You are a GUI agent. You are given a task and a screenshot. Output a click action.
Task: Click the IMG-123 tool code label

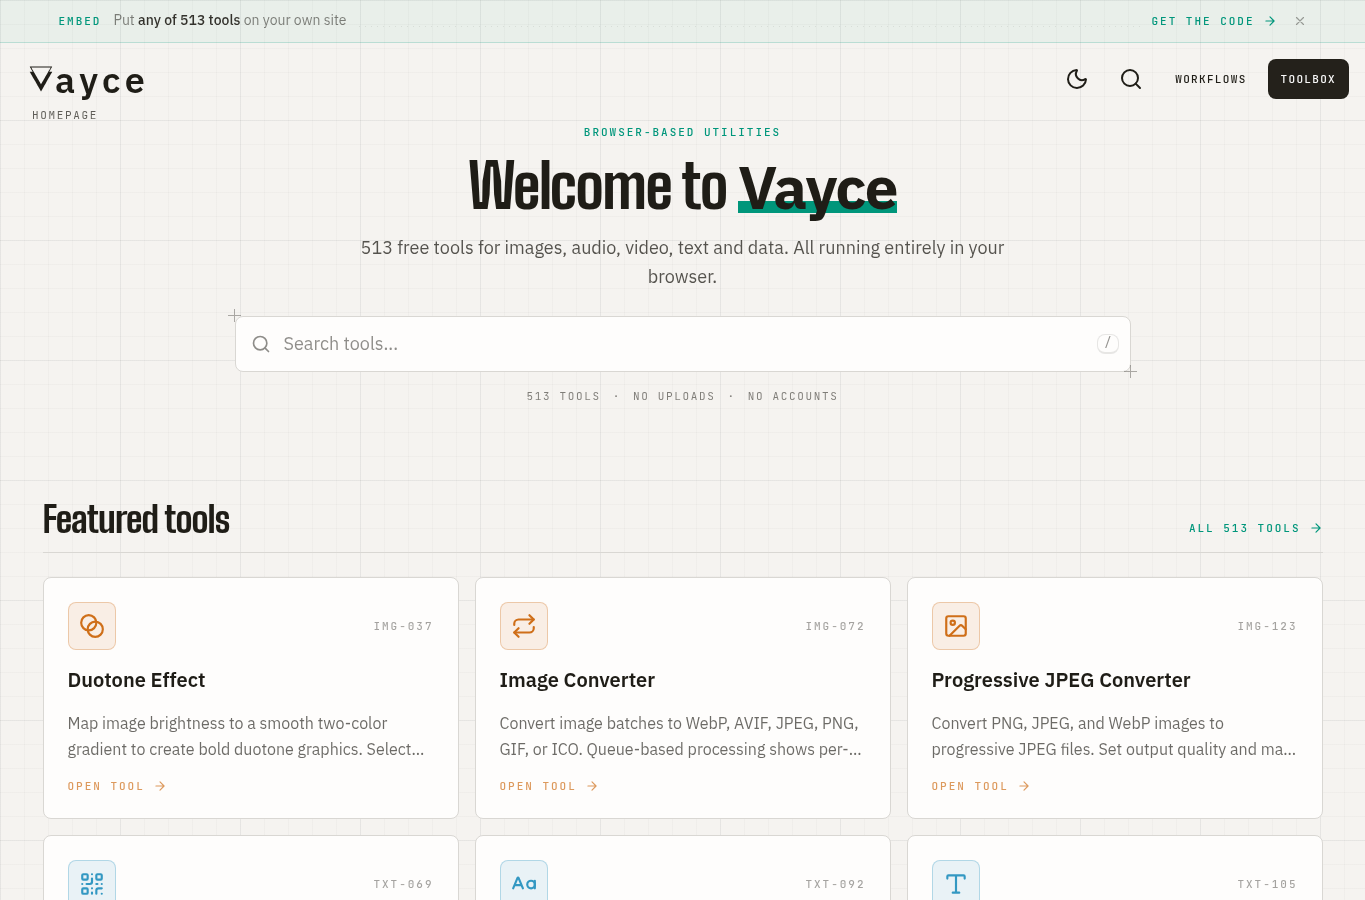1267,626
